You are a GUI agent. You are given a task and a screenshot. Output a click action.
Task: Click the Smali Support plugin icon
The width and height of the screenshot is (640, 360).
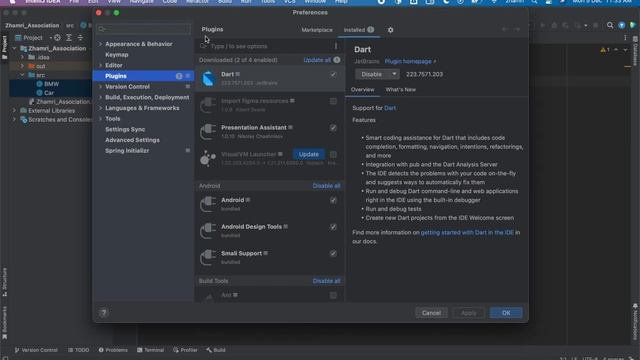pos(208,258)
